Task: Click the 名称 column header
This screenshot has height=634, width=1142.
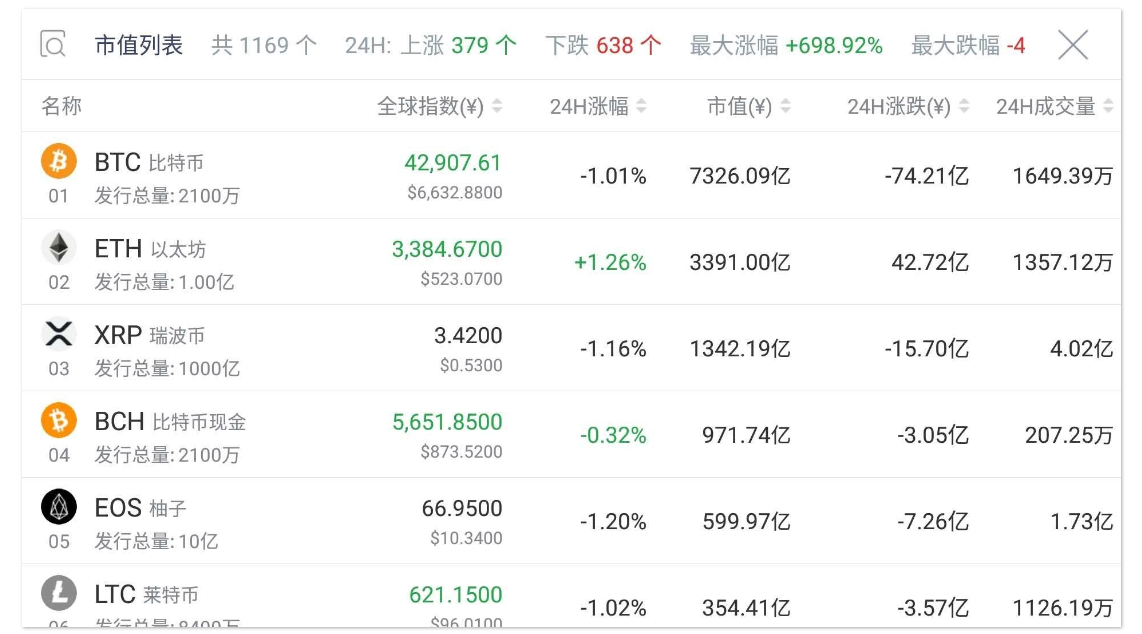Action: [61, 106]
